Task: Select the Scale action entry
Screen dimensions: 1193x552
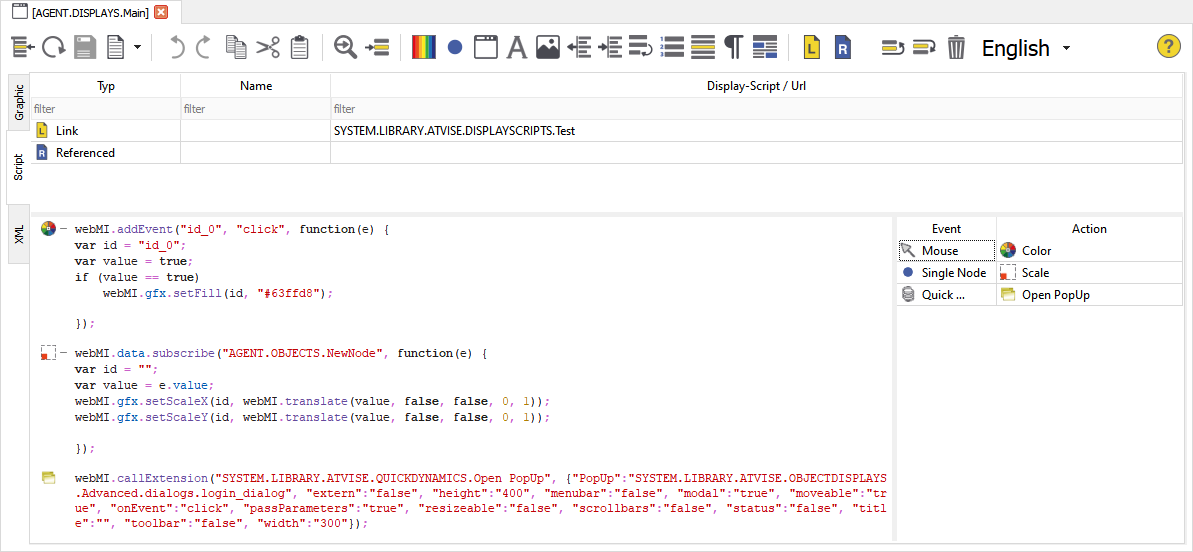Action: coord(1090,272)
